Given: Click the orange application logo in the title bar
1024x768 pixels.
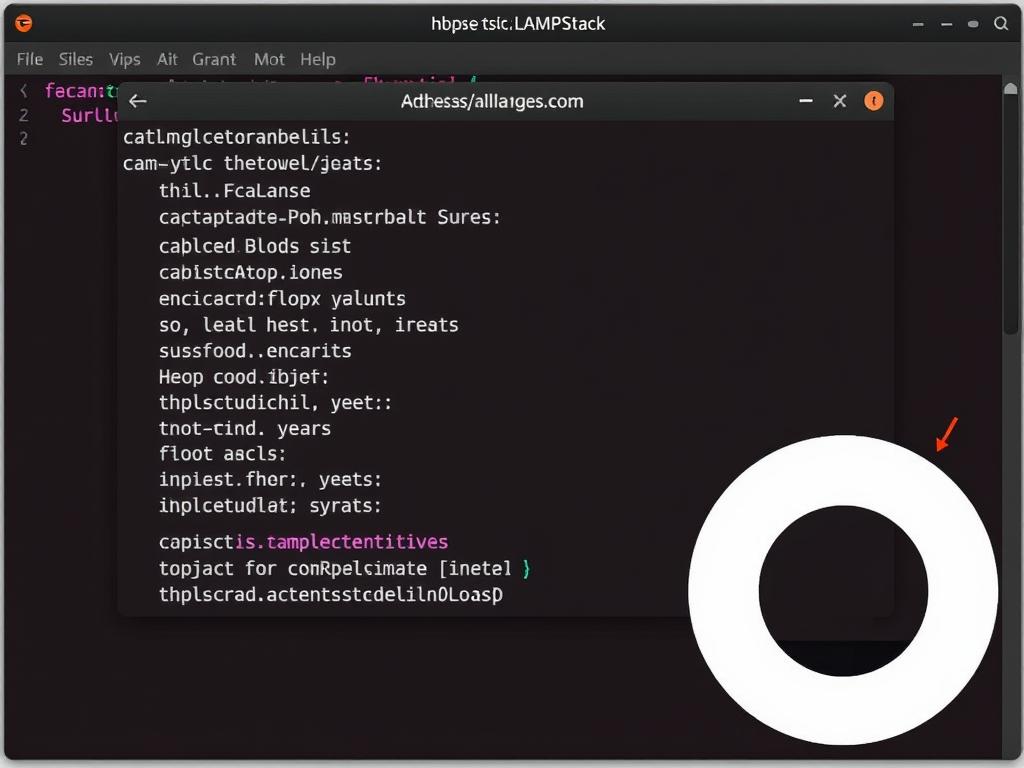Looking at the screenshot, I should pyautogui.click(x=22, y=23).
